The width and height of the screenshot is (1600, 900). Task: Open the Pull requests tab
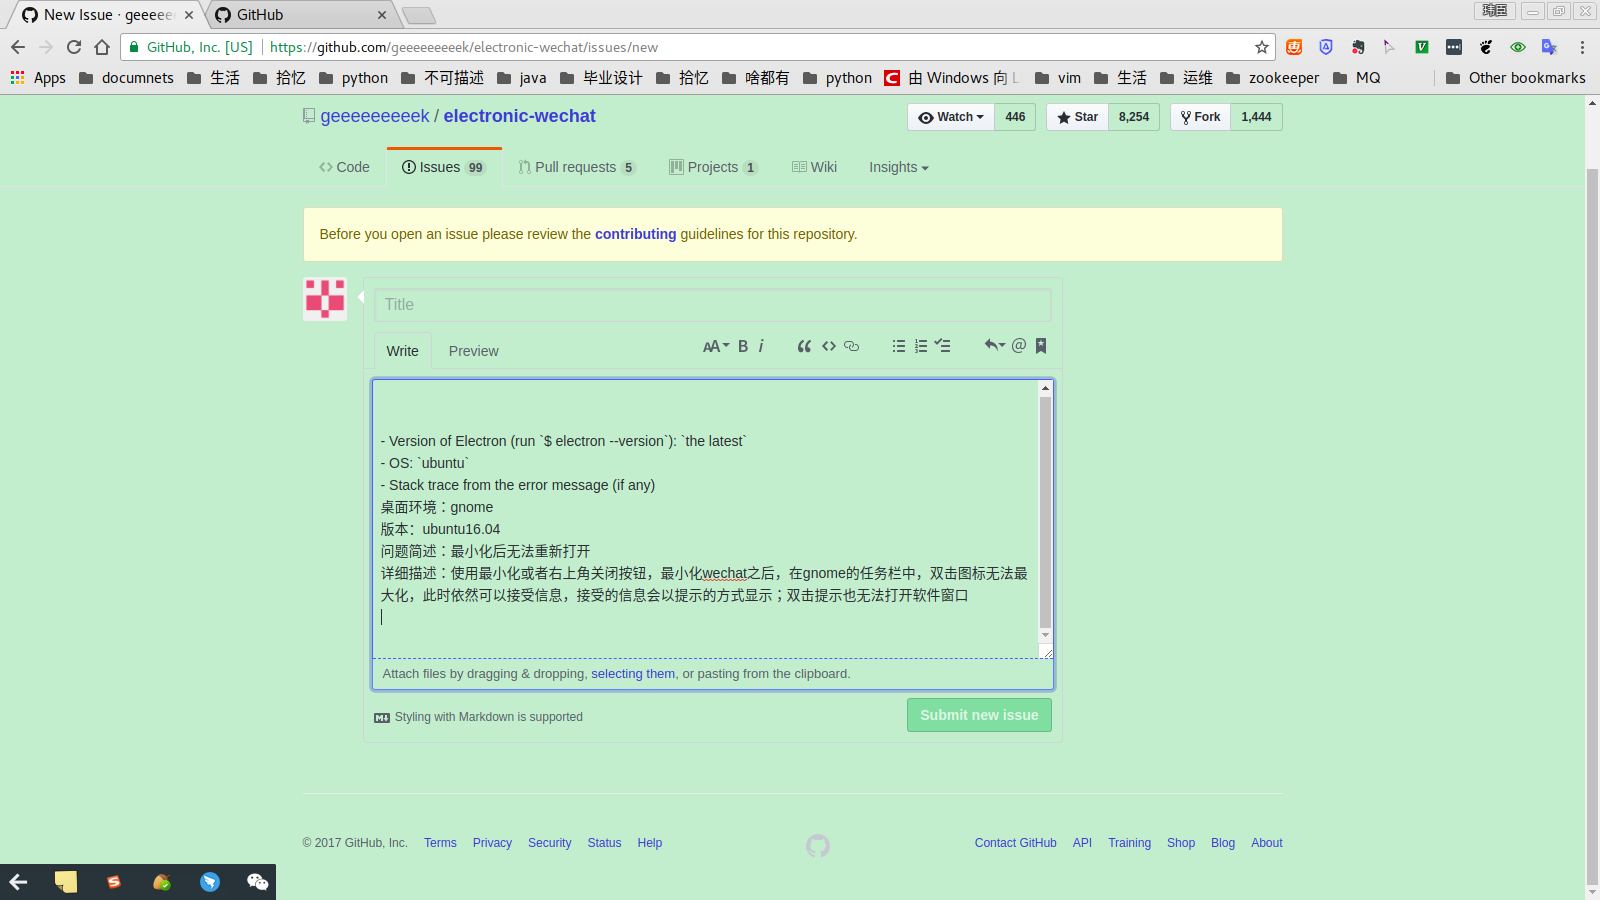(577, 167)
